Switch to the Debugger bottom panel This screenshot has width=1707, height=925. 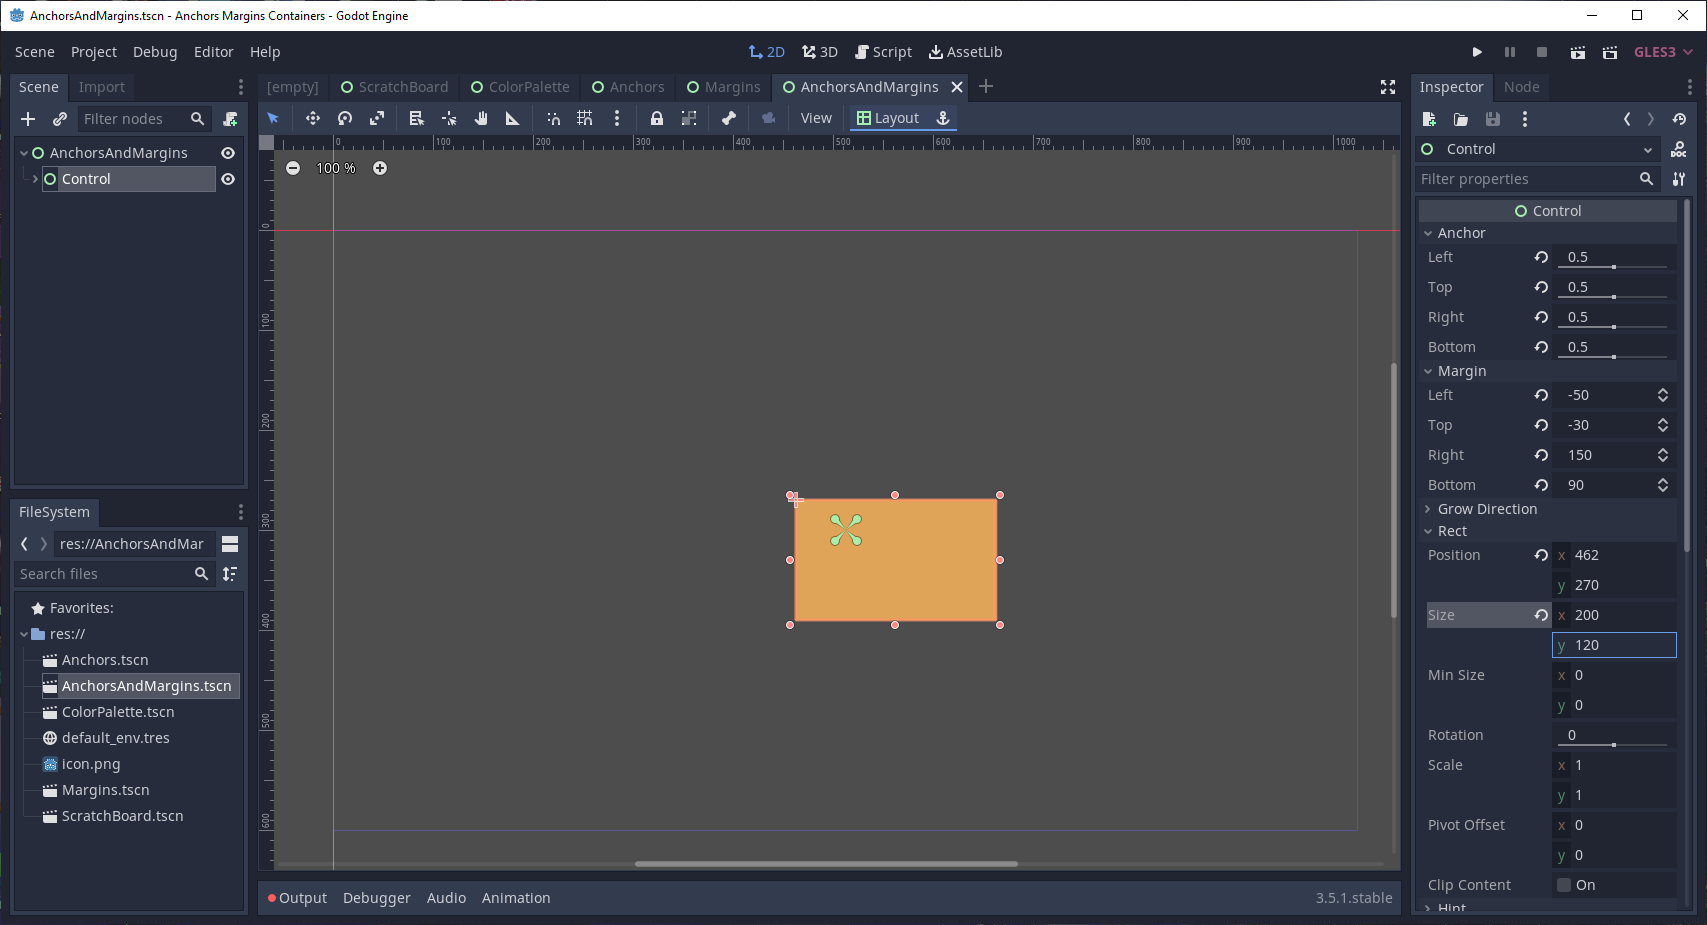[x=376, y=897]
